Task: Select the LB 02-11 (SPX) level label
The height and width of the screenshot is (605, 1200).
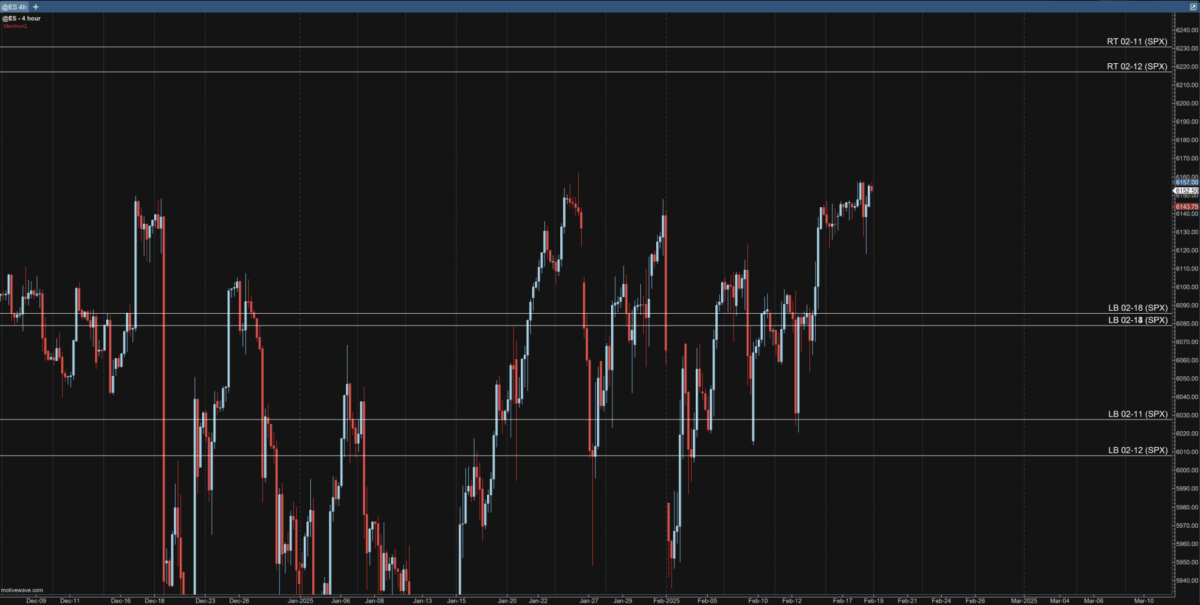Action: (1137, 414)
